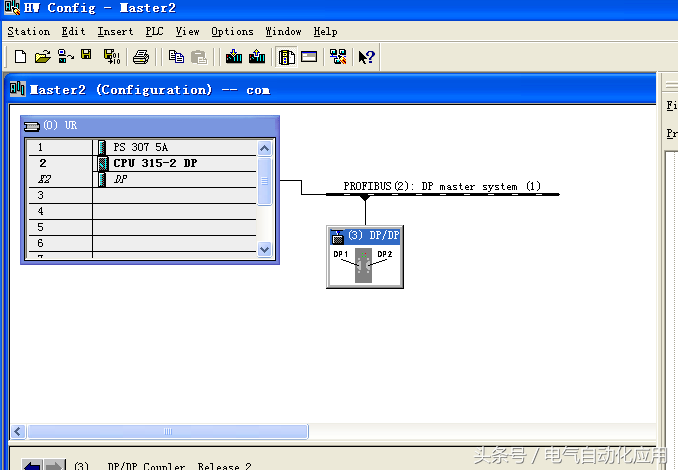Select the CPU 315-2 DP rack row

click(154, 163)
